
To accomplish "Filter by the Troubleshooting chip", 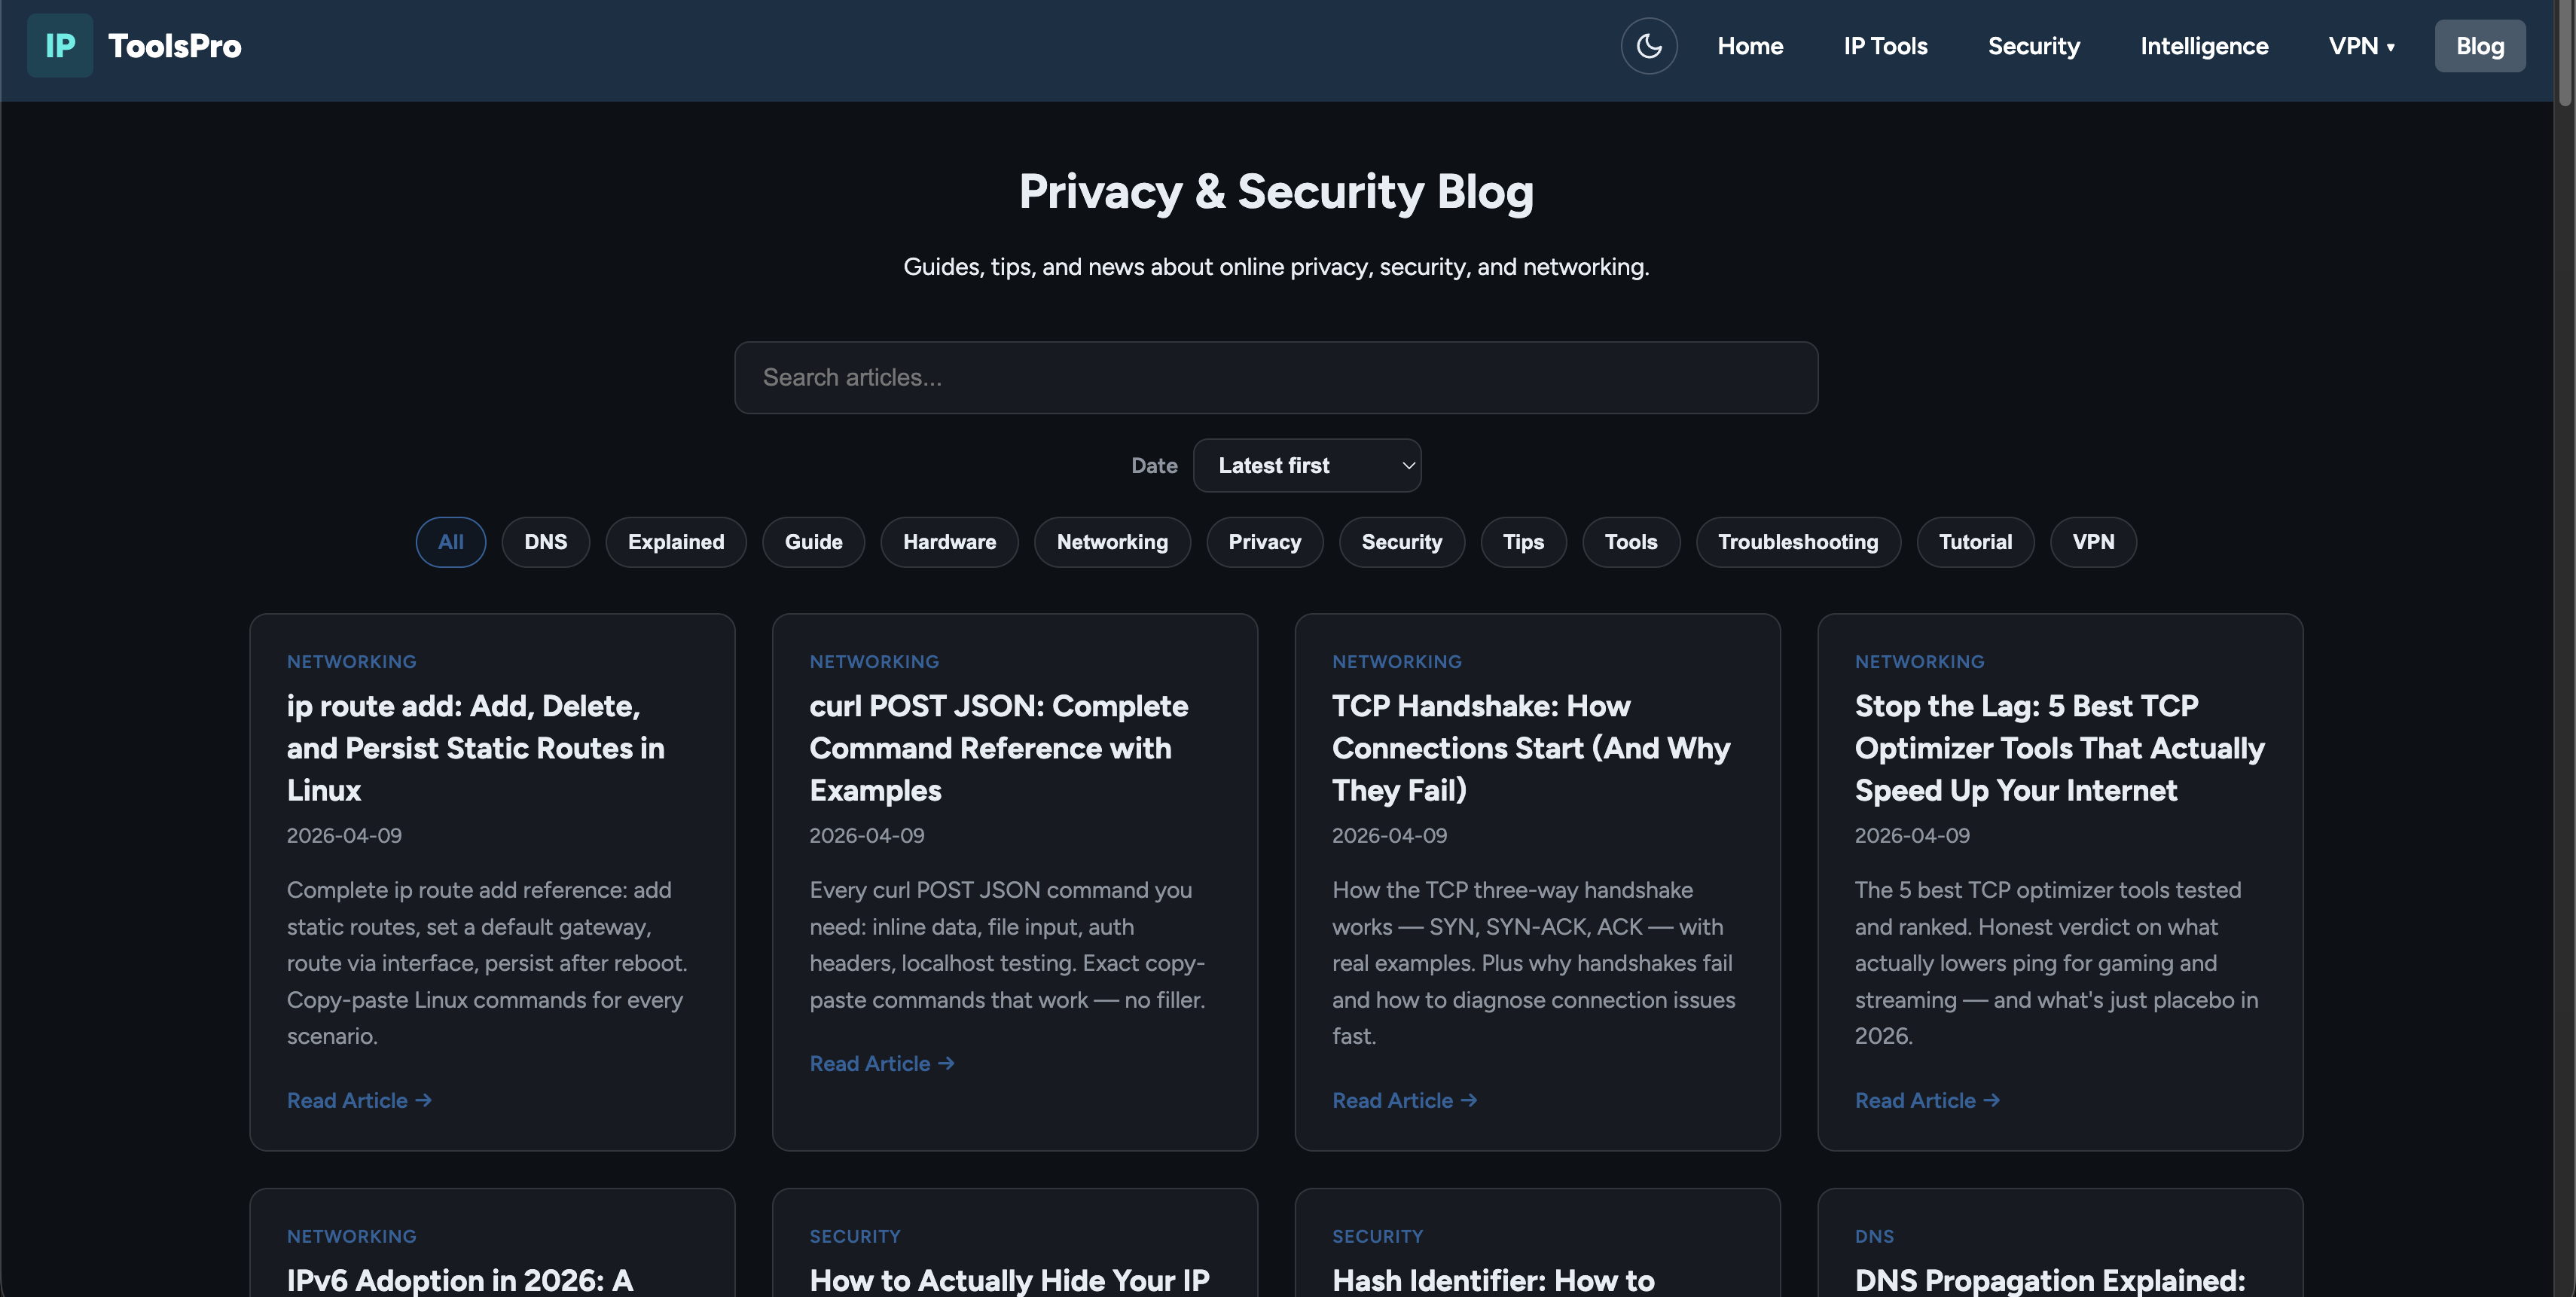I will (1797, 542).
